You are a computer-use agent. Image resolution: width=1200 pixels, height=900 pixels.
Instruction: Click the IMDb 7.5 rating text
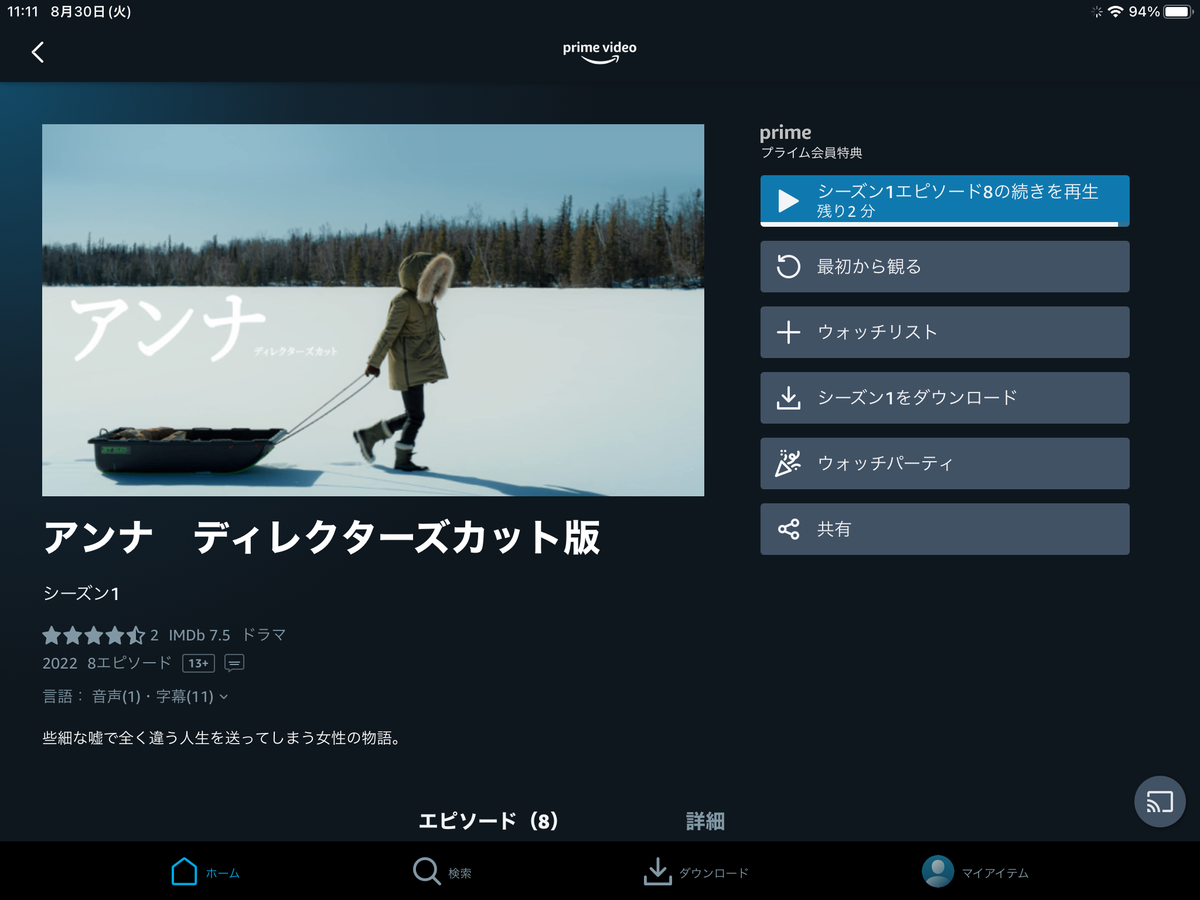click(199, 635)
